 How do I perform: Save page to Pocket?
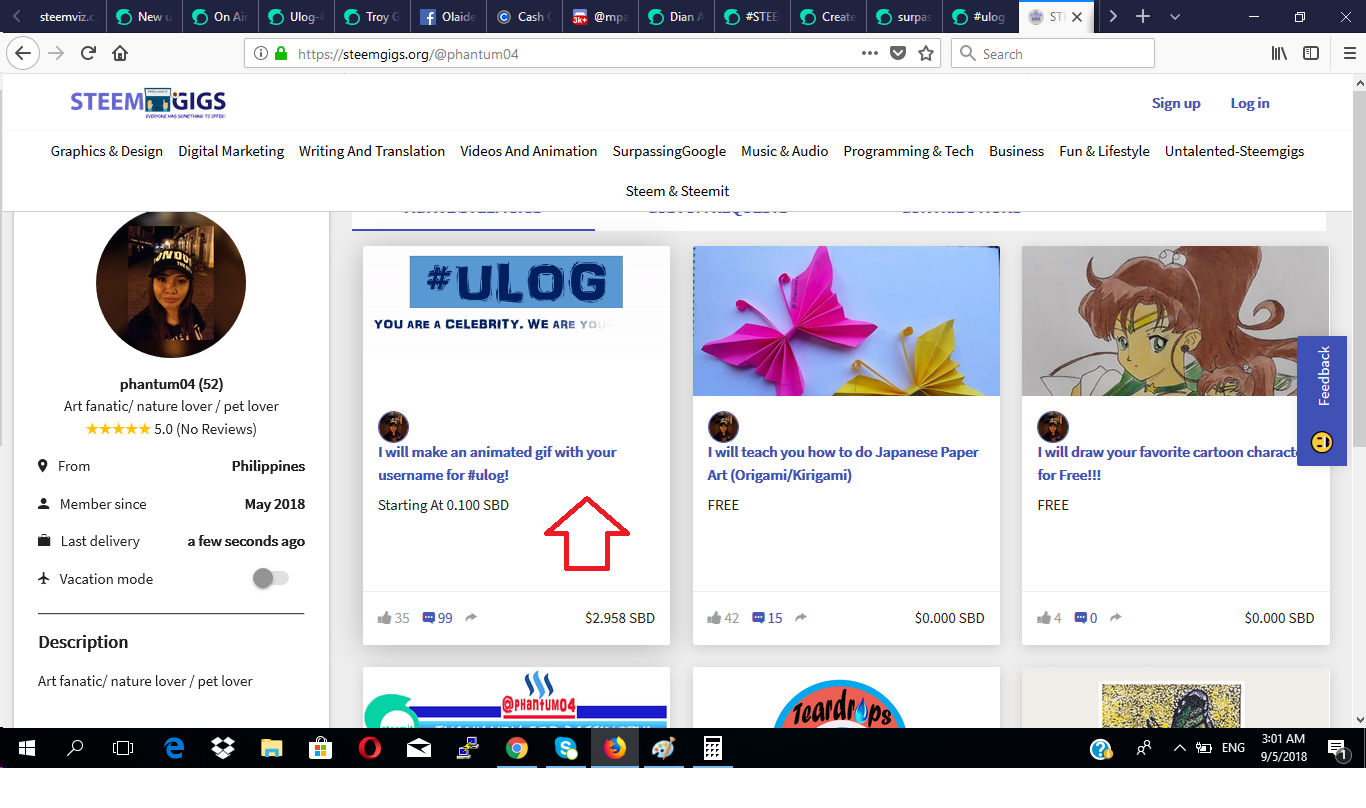click(898, 54)
